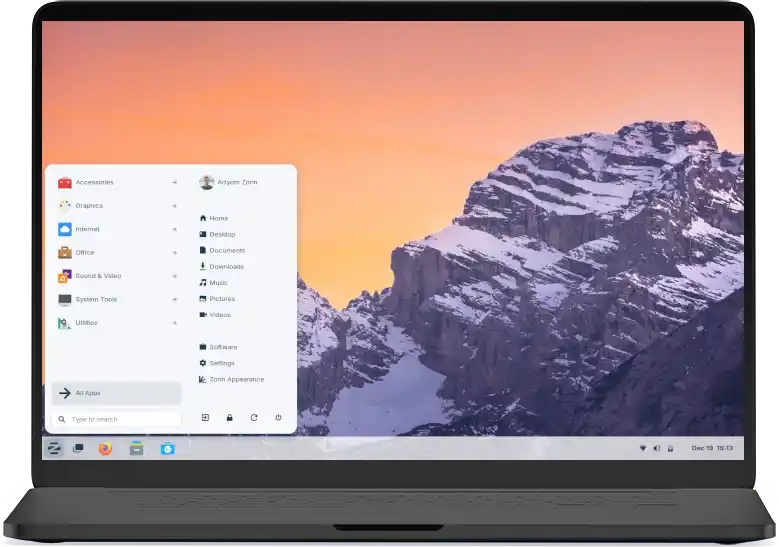The width and height of the screenshot is (779, 547).
Task: Open the Files app in taskbar
Action: pyautogui.click(x=137, y=448)
